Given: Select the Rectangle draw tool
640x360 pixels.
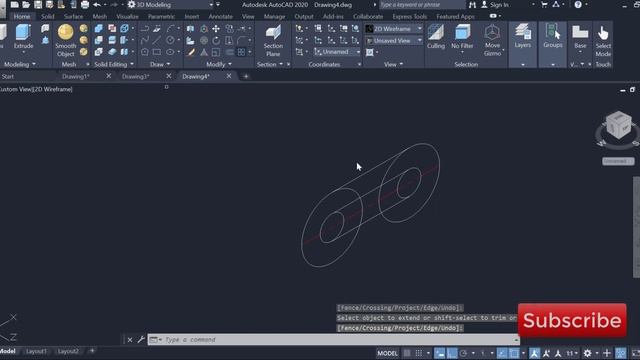Looking at the screenshot, I should tap(157, 52).
